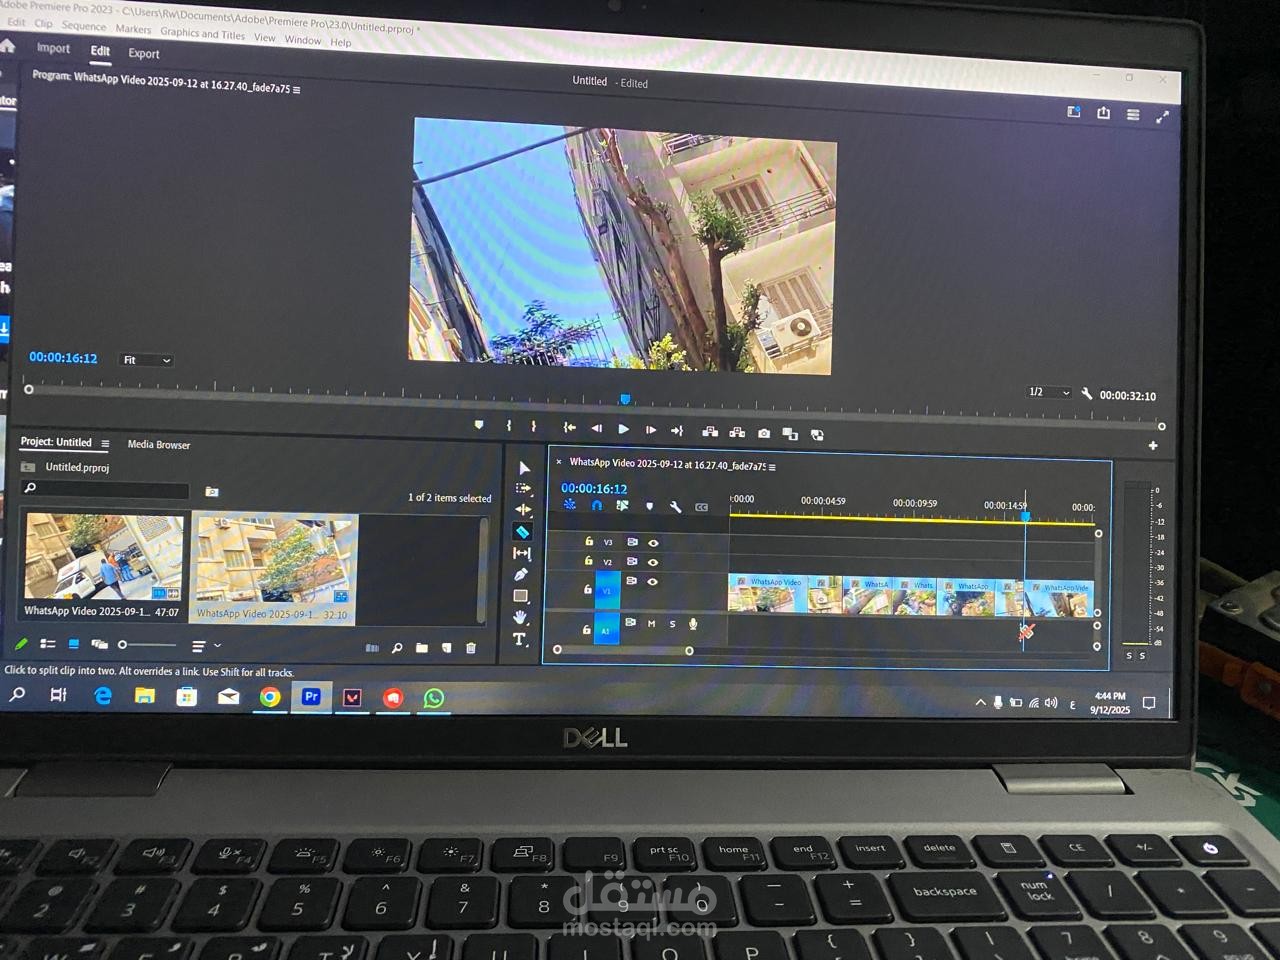Toggle timeline closed captions CC button

(701, 508)
